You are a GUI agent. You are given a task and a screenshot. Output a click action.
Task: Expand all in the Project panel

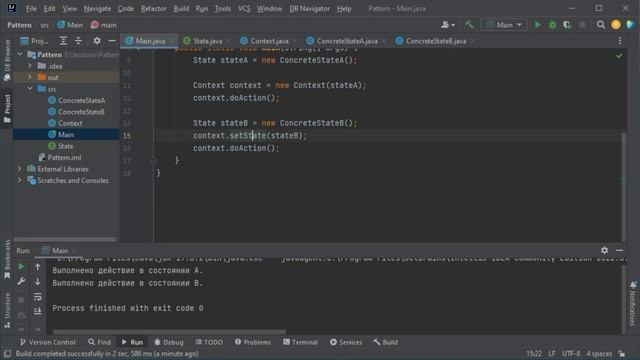[63, 41]
